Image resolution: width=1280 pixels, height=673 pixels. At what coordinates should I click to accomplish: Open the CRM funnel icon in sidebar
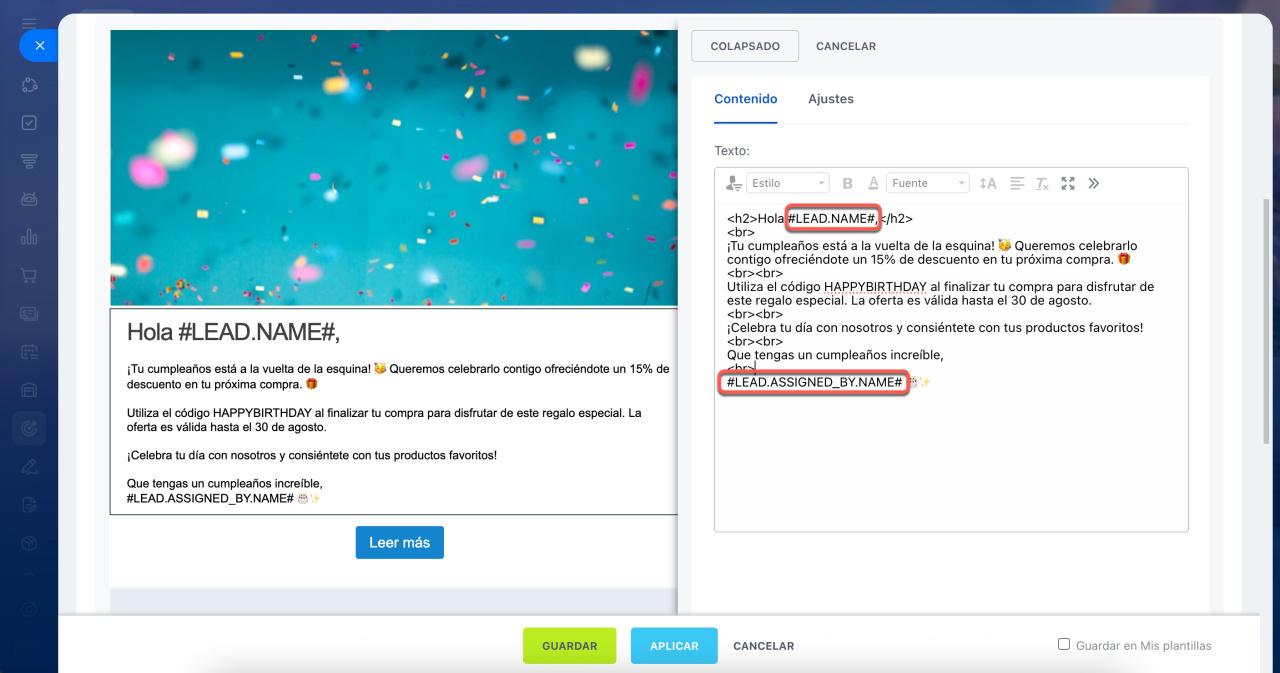(x=29, y=161)
